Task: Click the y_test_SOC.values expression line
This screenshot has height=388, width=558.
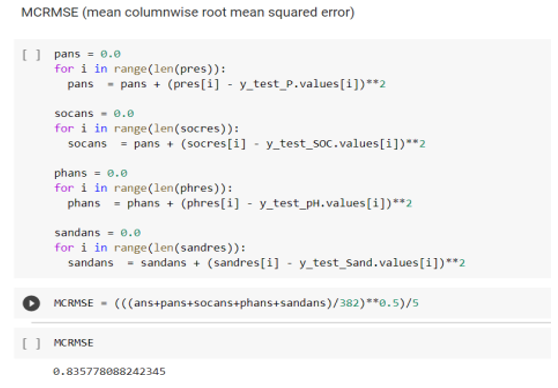Action: click(x=247, y=144)
